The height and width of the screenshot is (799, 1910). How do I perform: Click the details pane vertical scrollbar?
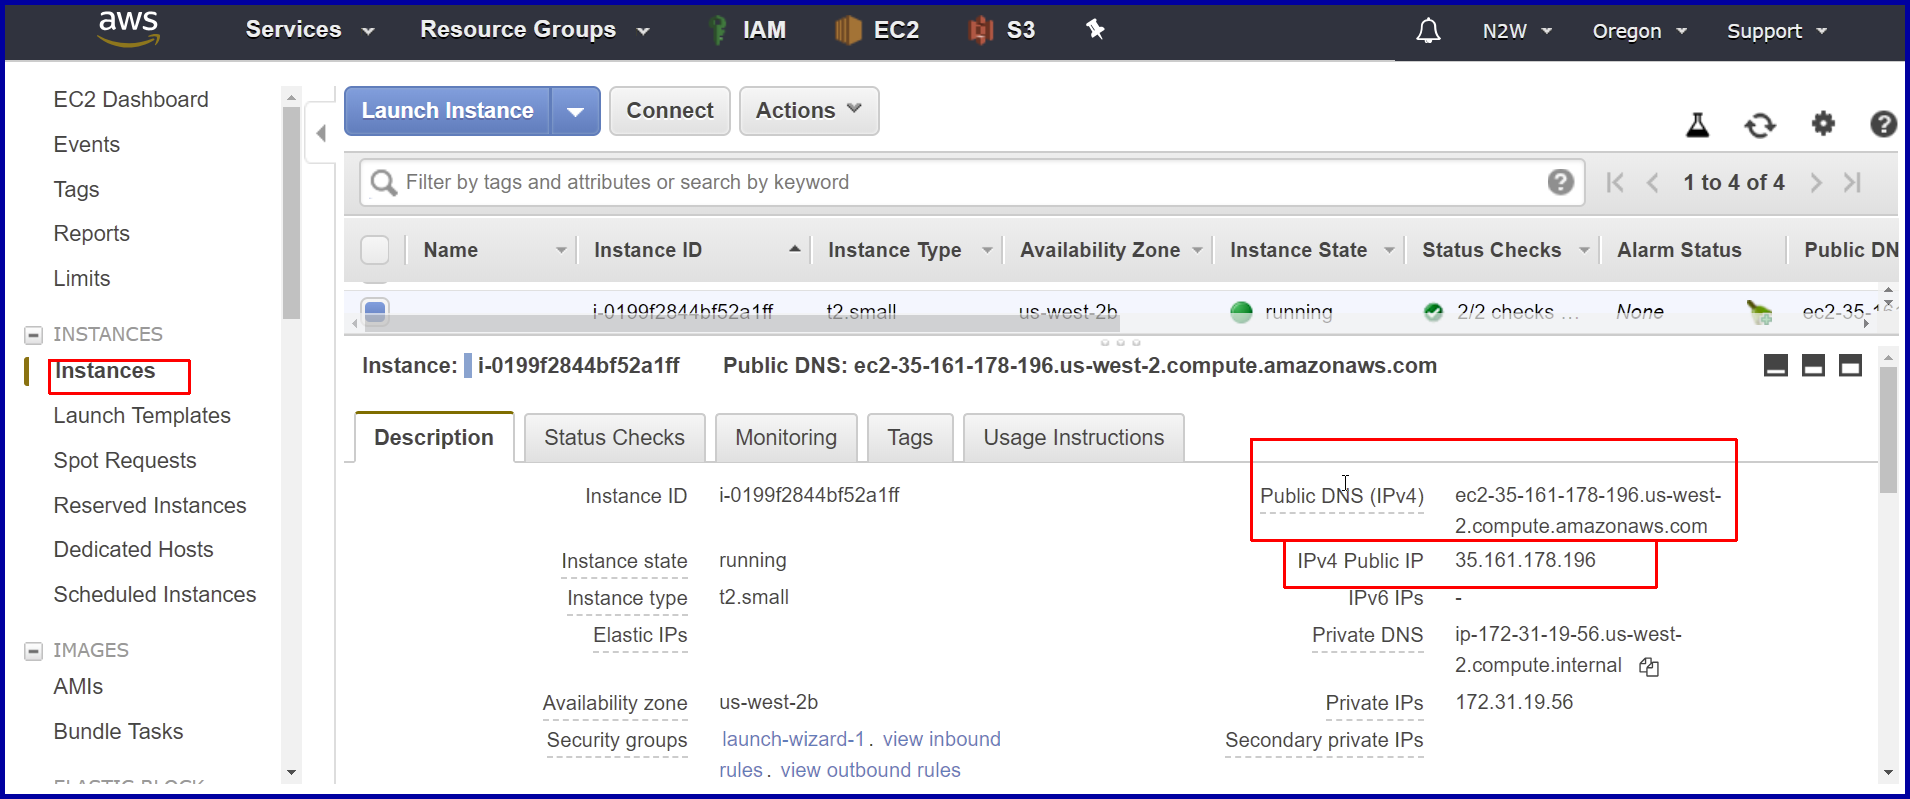[x=1888, y=430]
